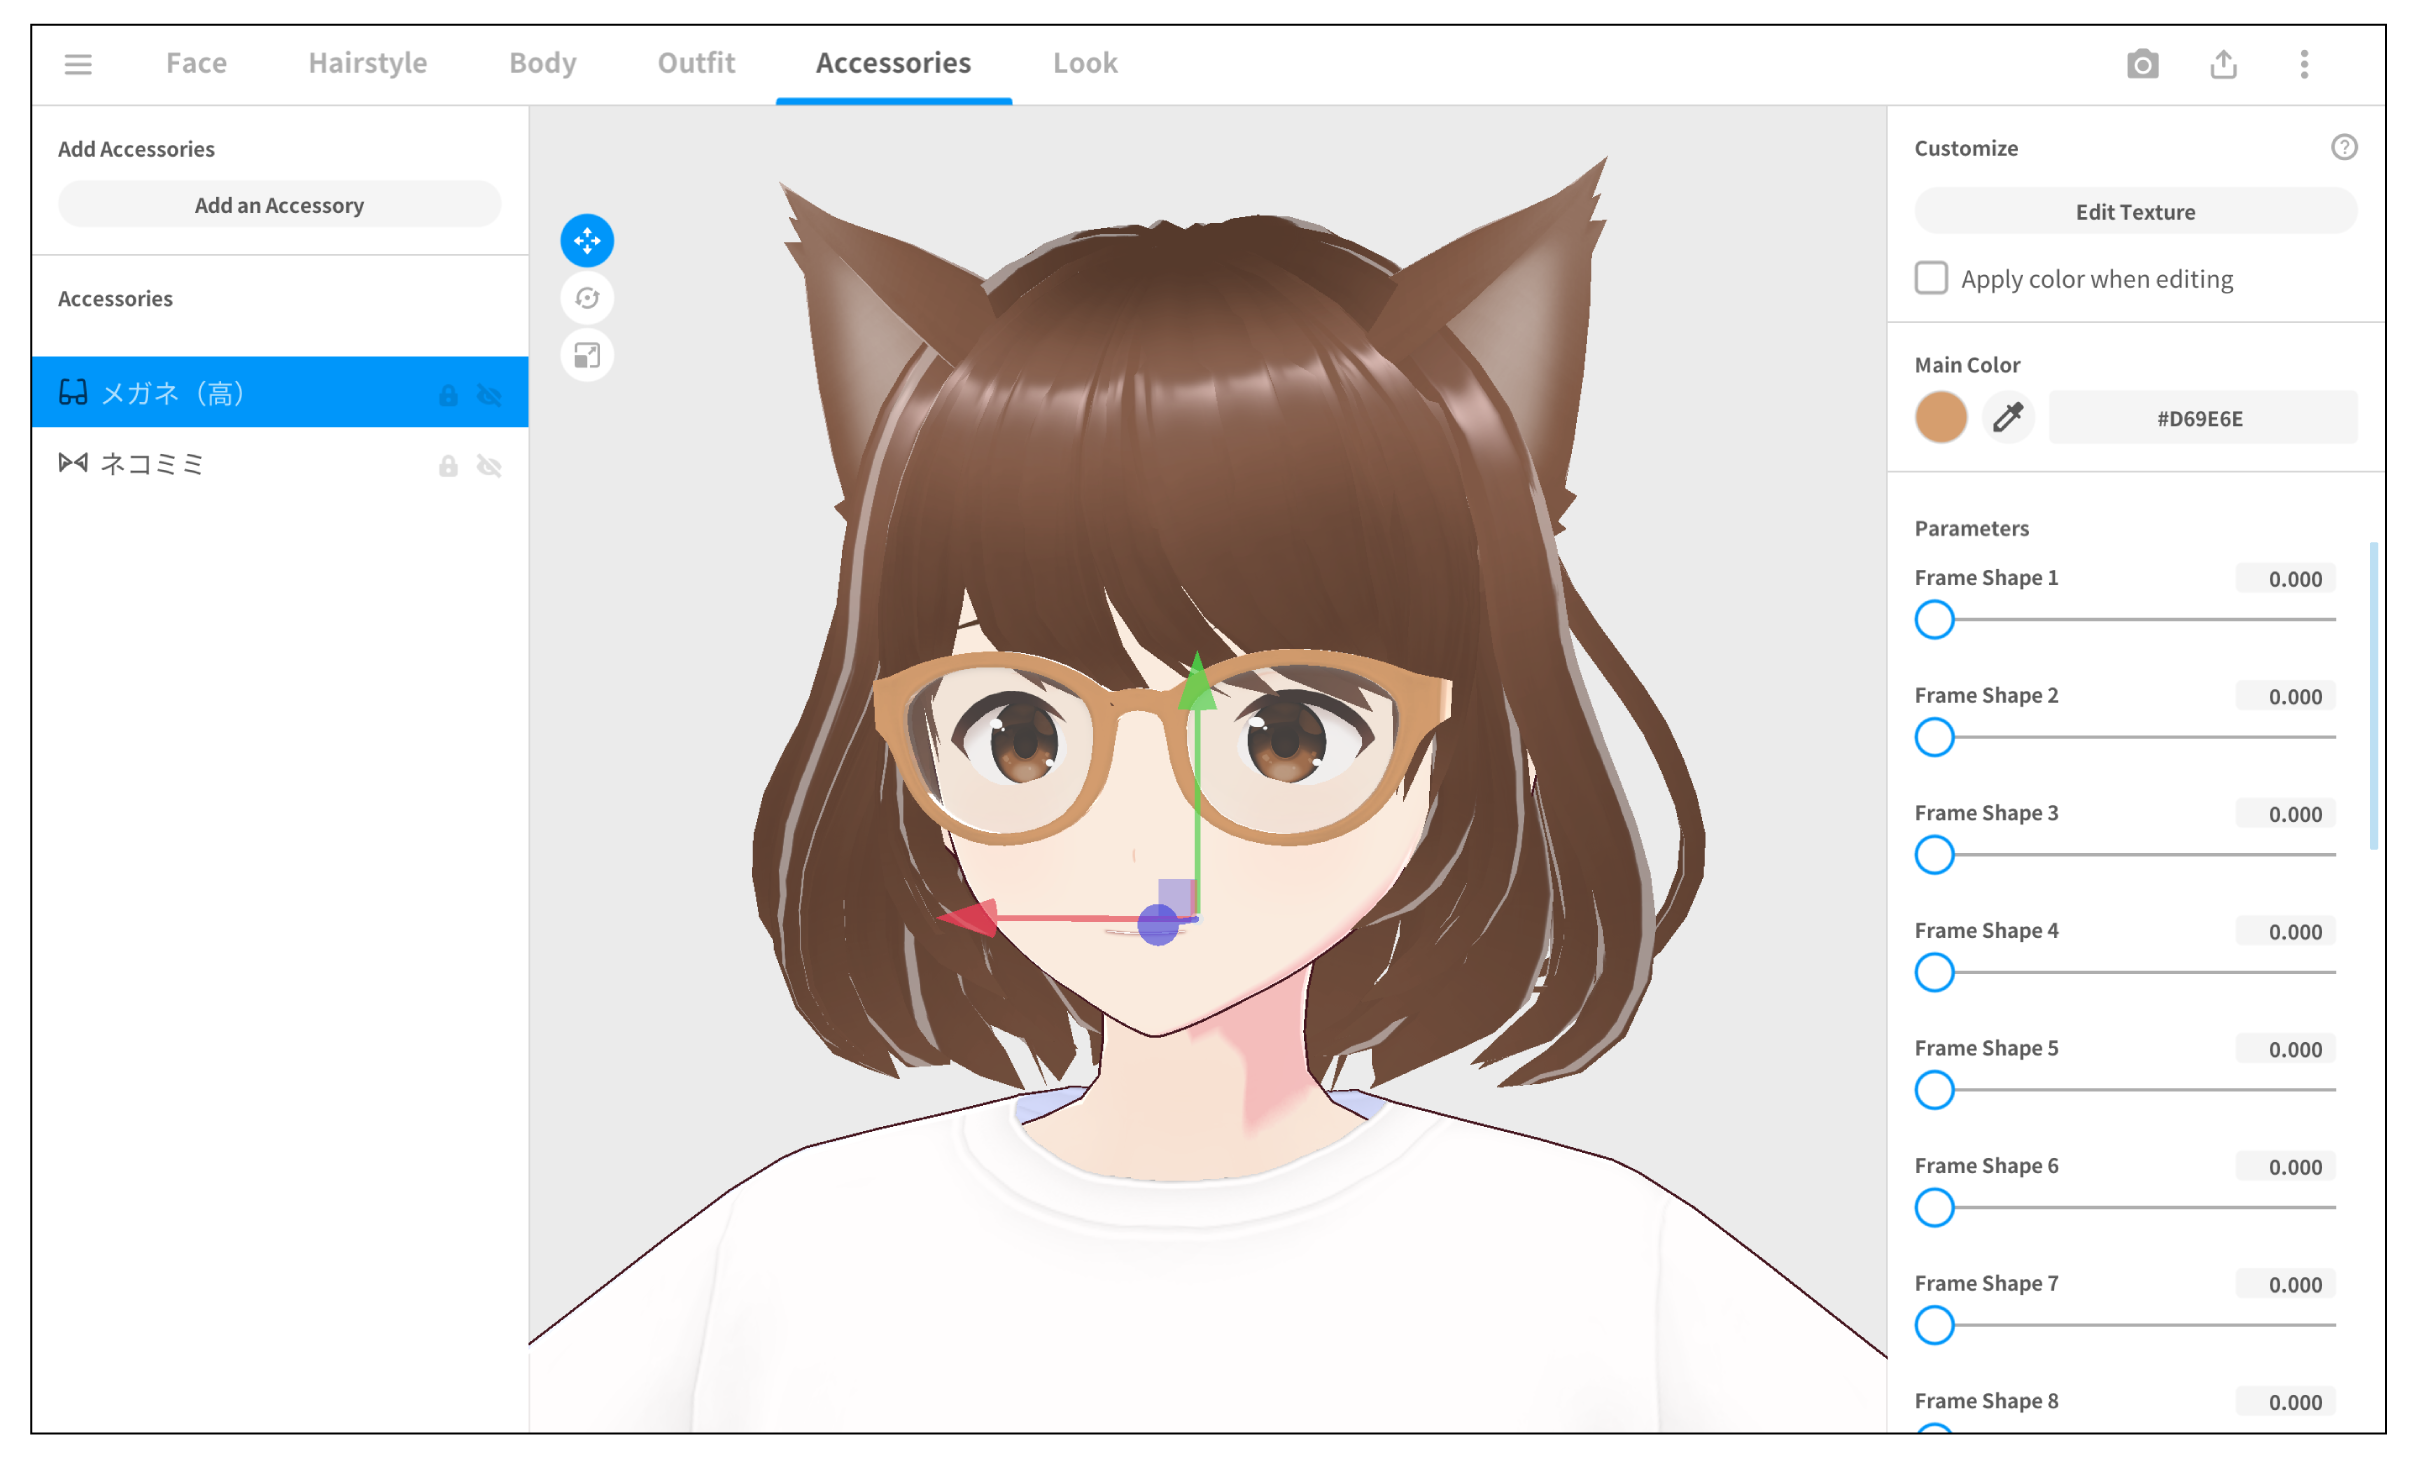Click the #D69E6E hex color field

click(2203, 417)
